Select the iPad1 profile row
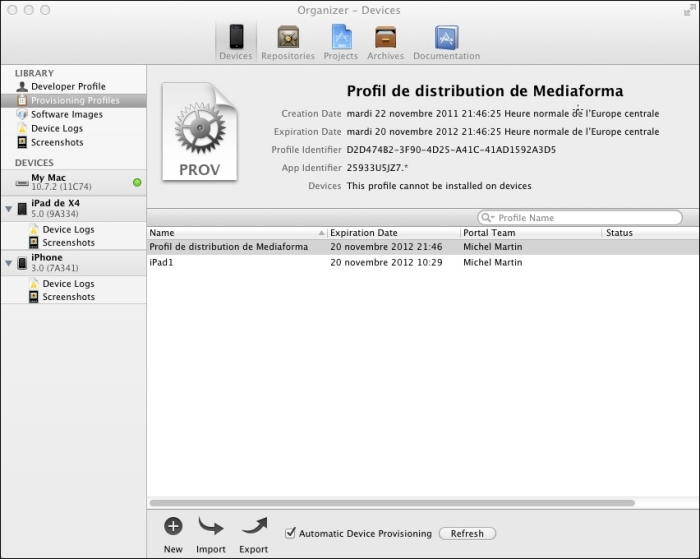700x559 pixels. [160, 263]
